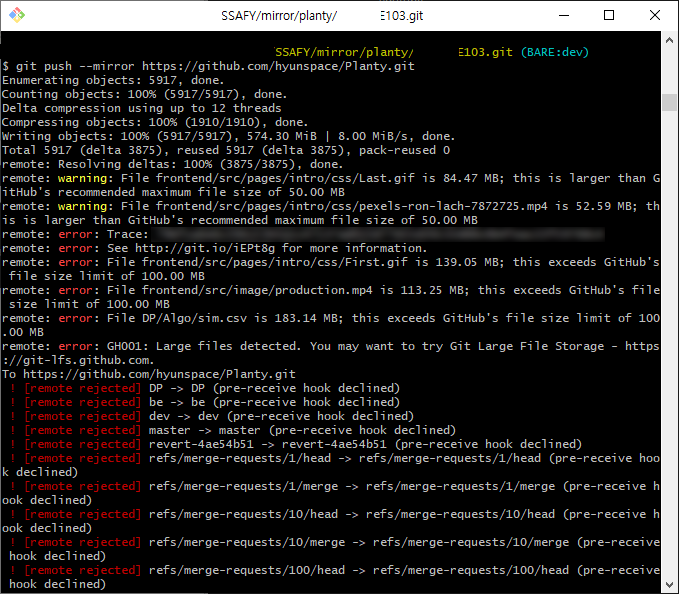Click the scrollbar up arrow
679x594 pixels.
[x=669, y=40]
